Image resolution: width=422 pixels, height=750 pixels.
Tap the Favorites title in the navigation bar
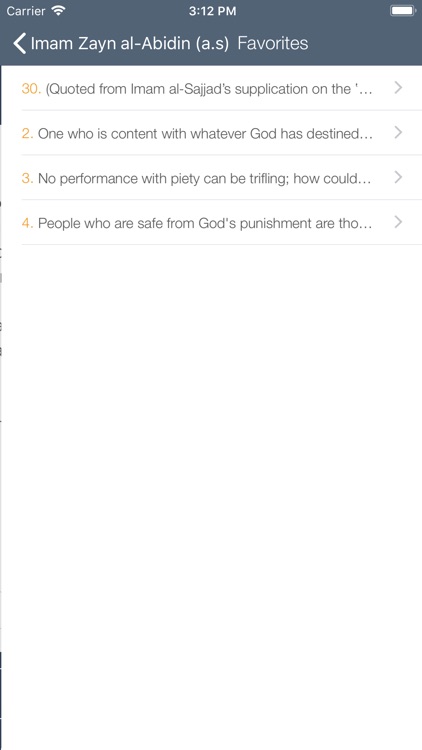tap(273, 44)
